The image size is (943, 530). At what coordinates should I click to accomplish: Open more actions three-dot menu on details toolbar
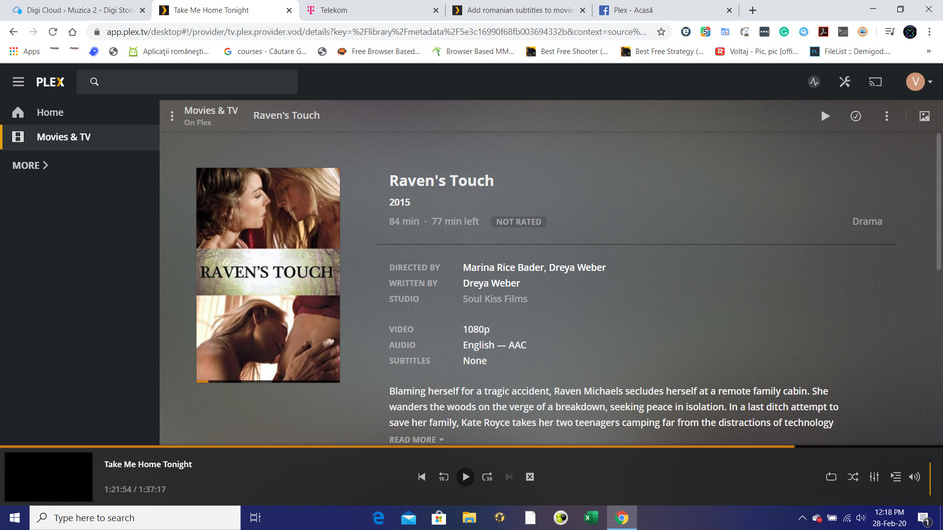click(x=886, y=116)
